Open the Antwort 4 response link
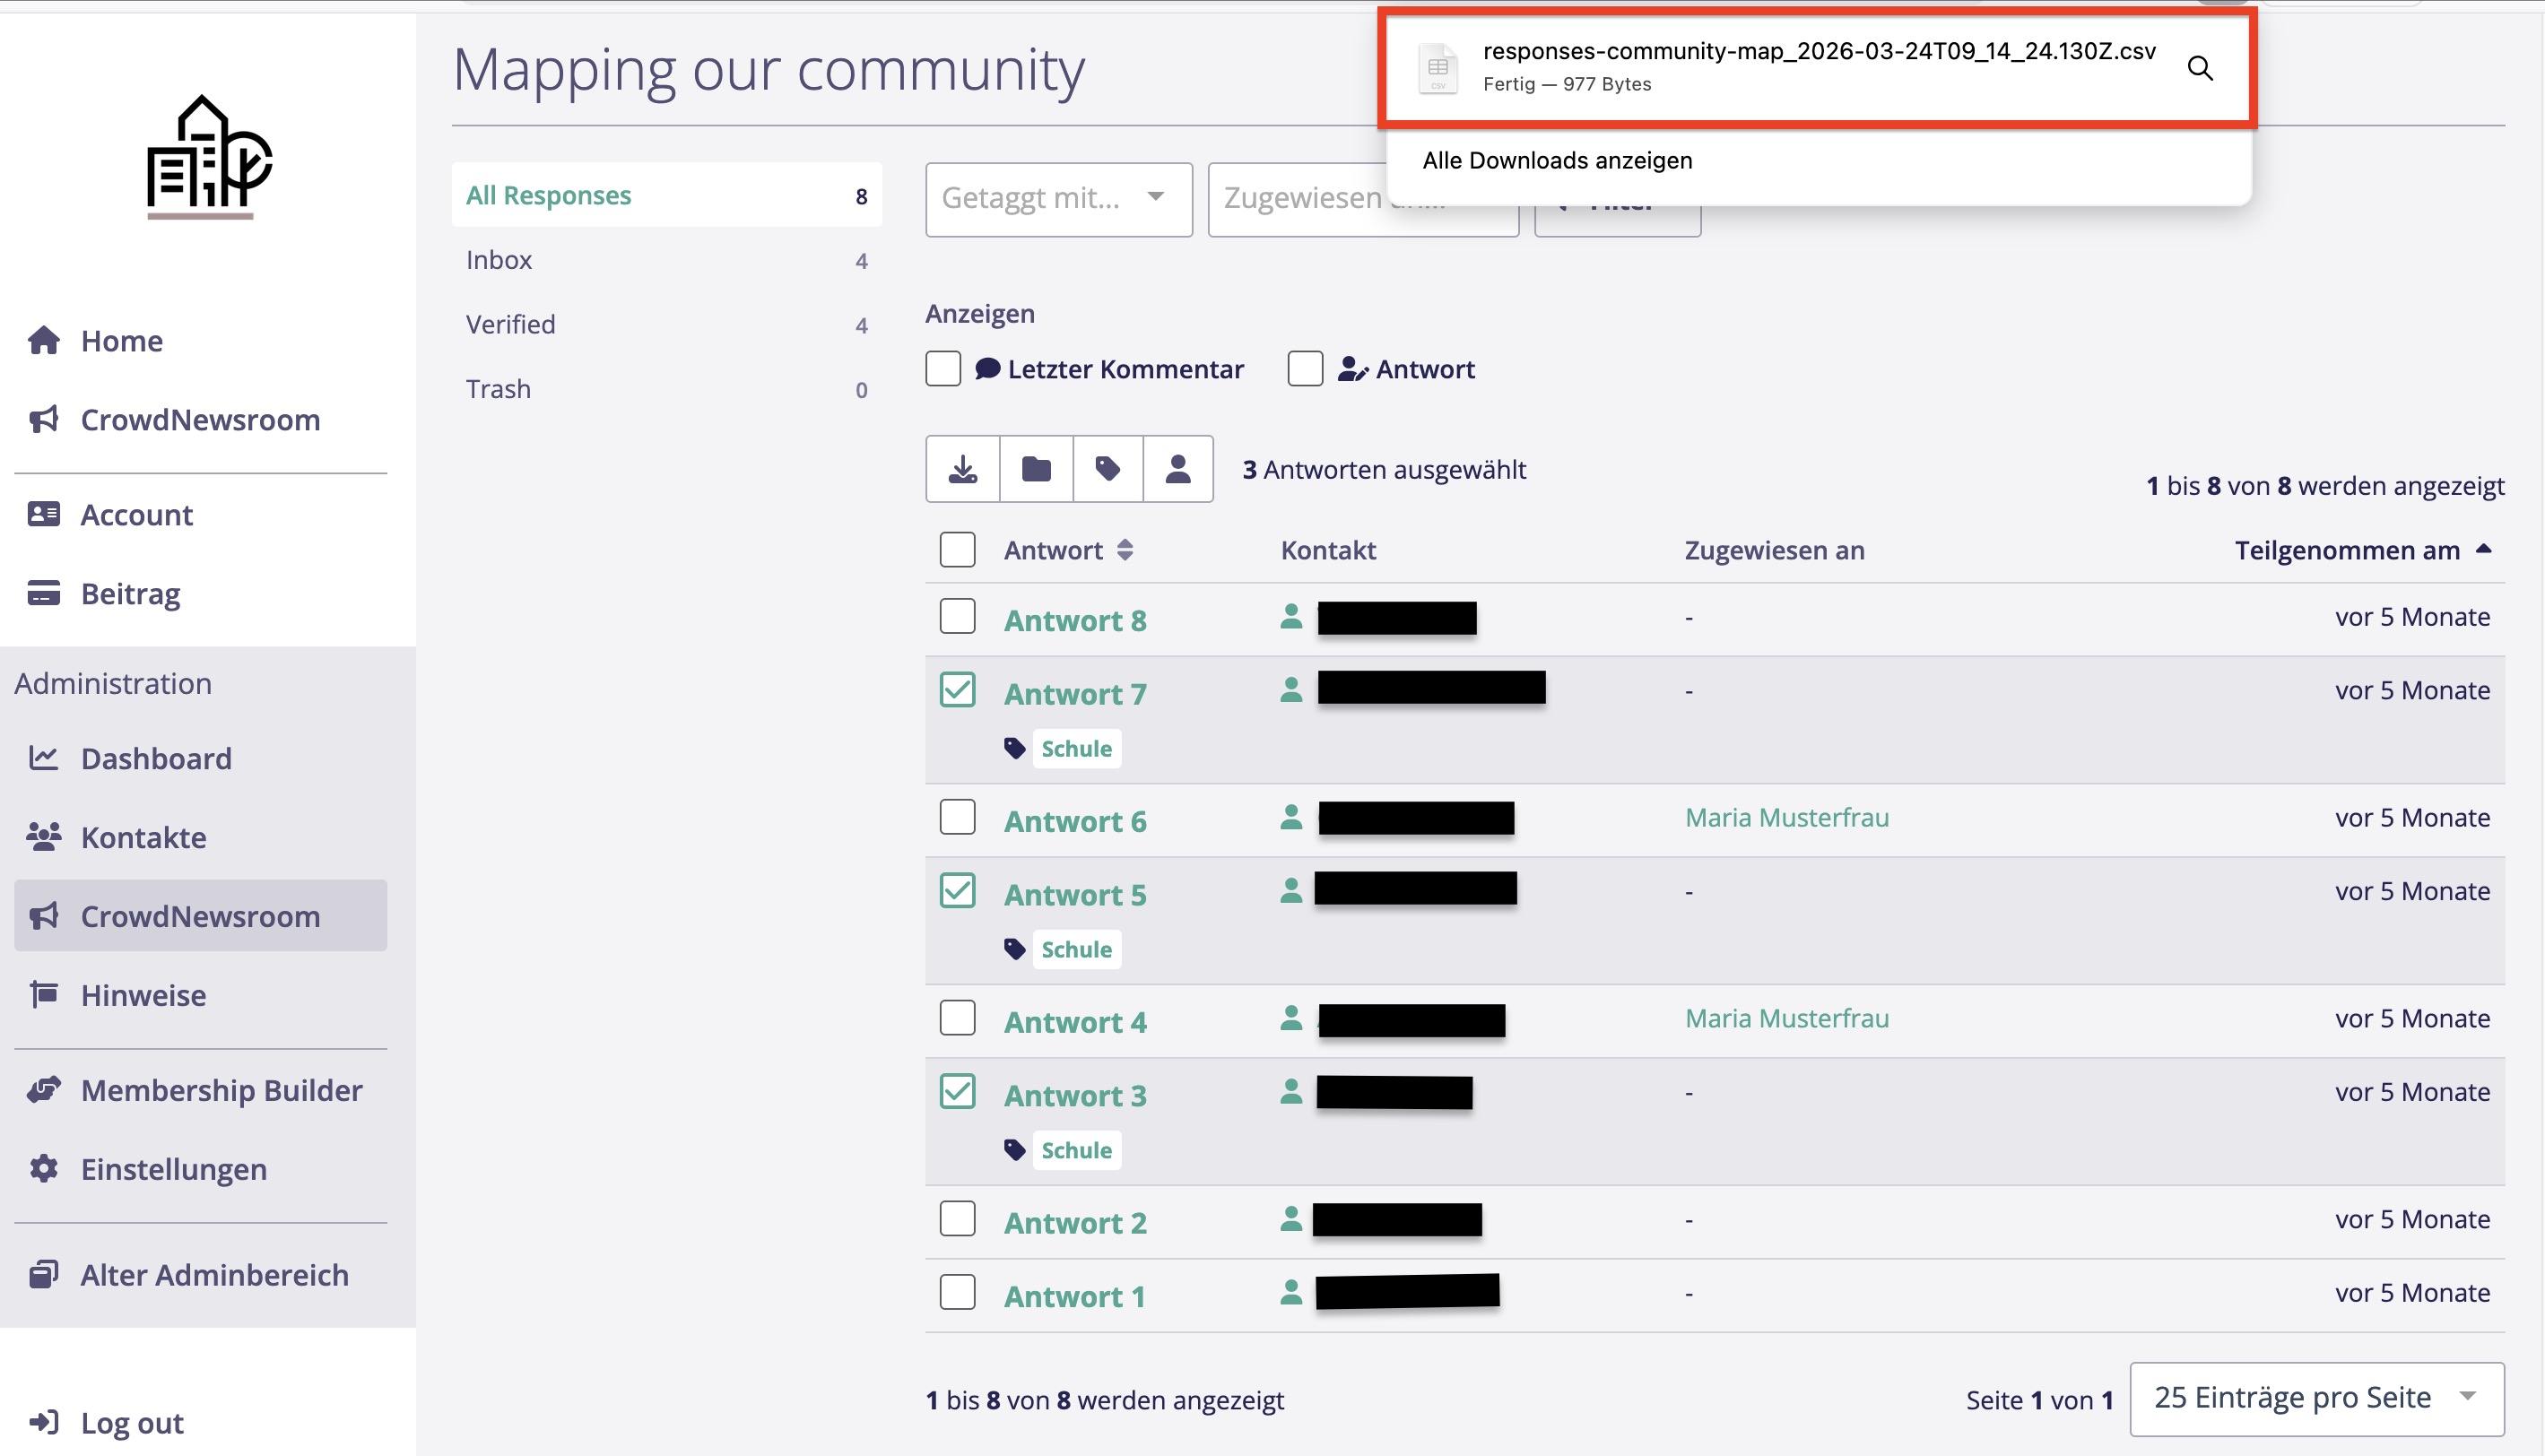 click(1074, 1021)
